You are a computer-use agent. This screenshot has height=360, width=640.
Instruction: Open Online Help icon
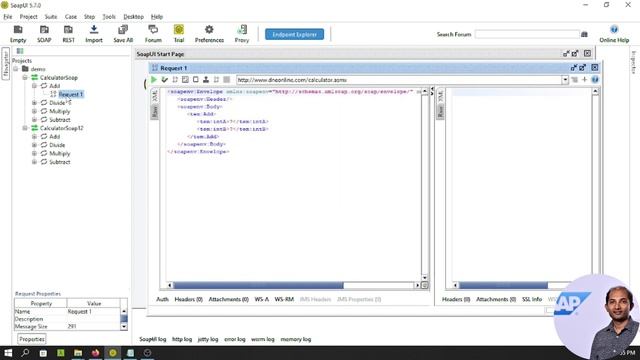614,34
